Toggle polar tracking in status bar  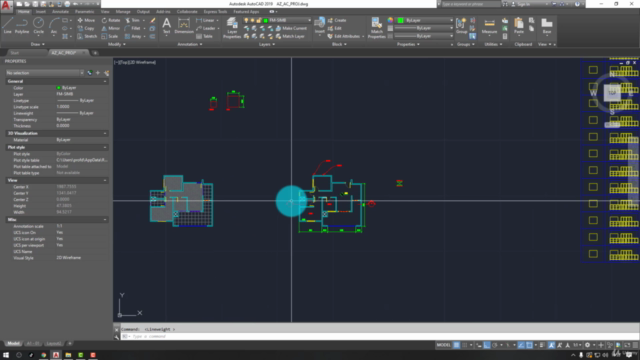click(x=495, y=345)
